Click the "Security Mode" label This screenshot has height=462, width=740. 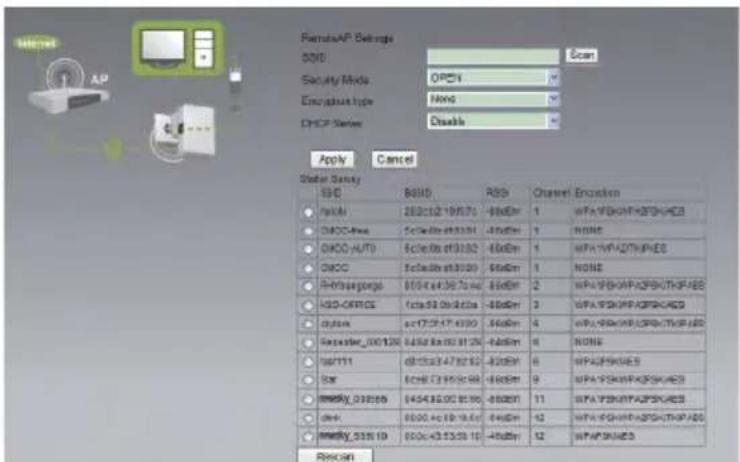tap(335, 80)
